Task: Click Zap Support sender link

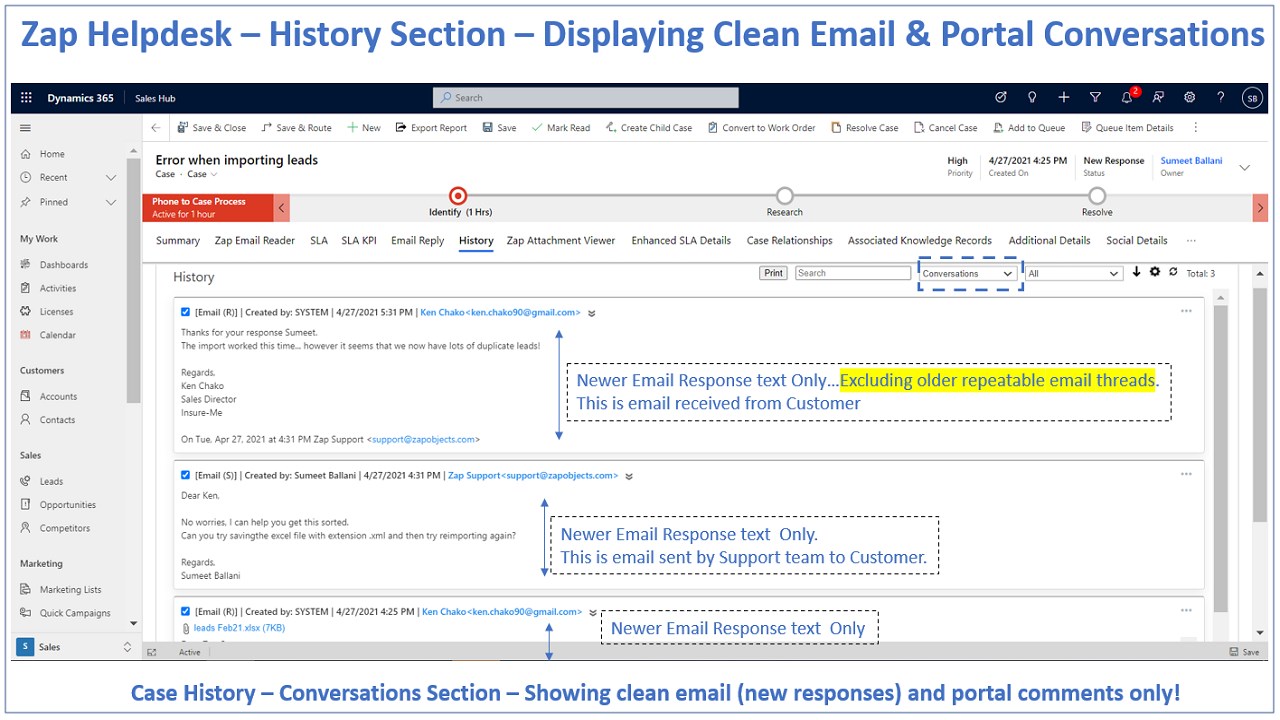Action: click(533, 476)
